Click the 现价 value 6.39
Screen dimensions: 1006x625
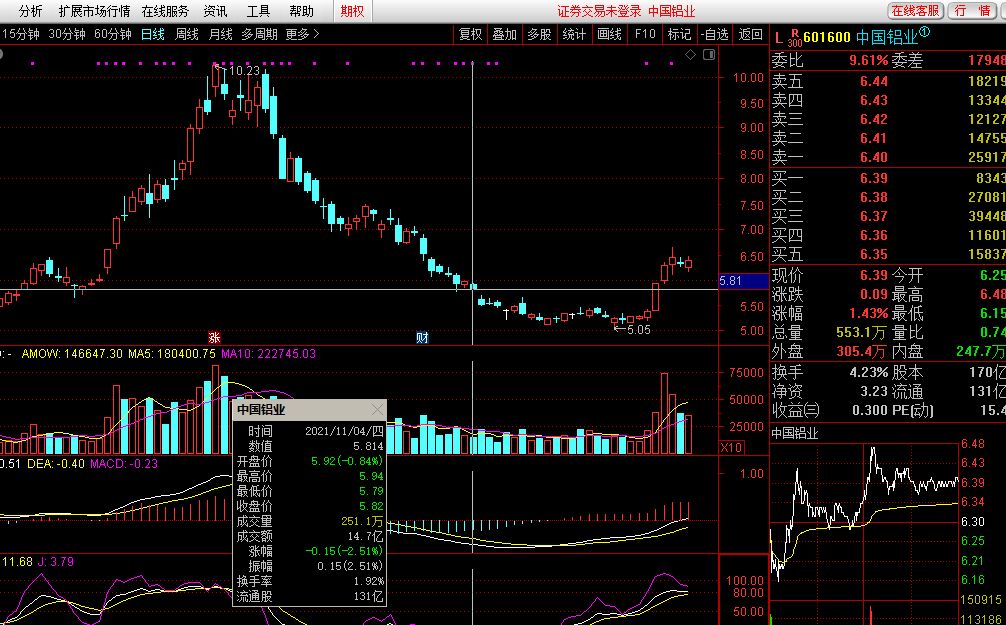pos(874,275)
